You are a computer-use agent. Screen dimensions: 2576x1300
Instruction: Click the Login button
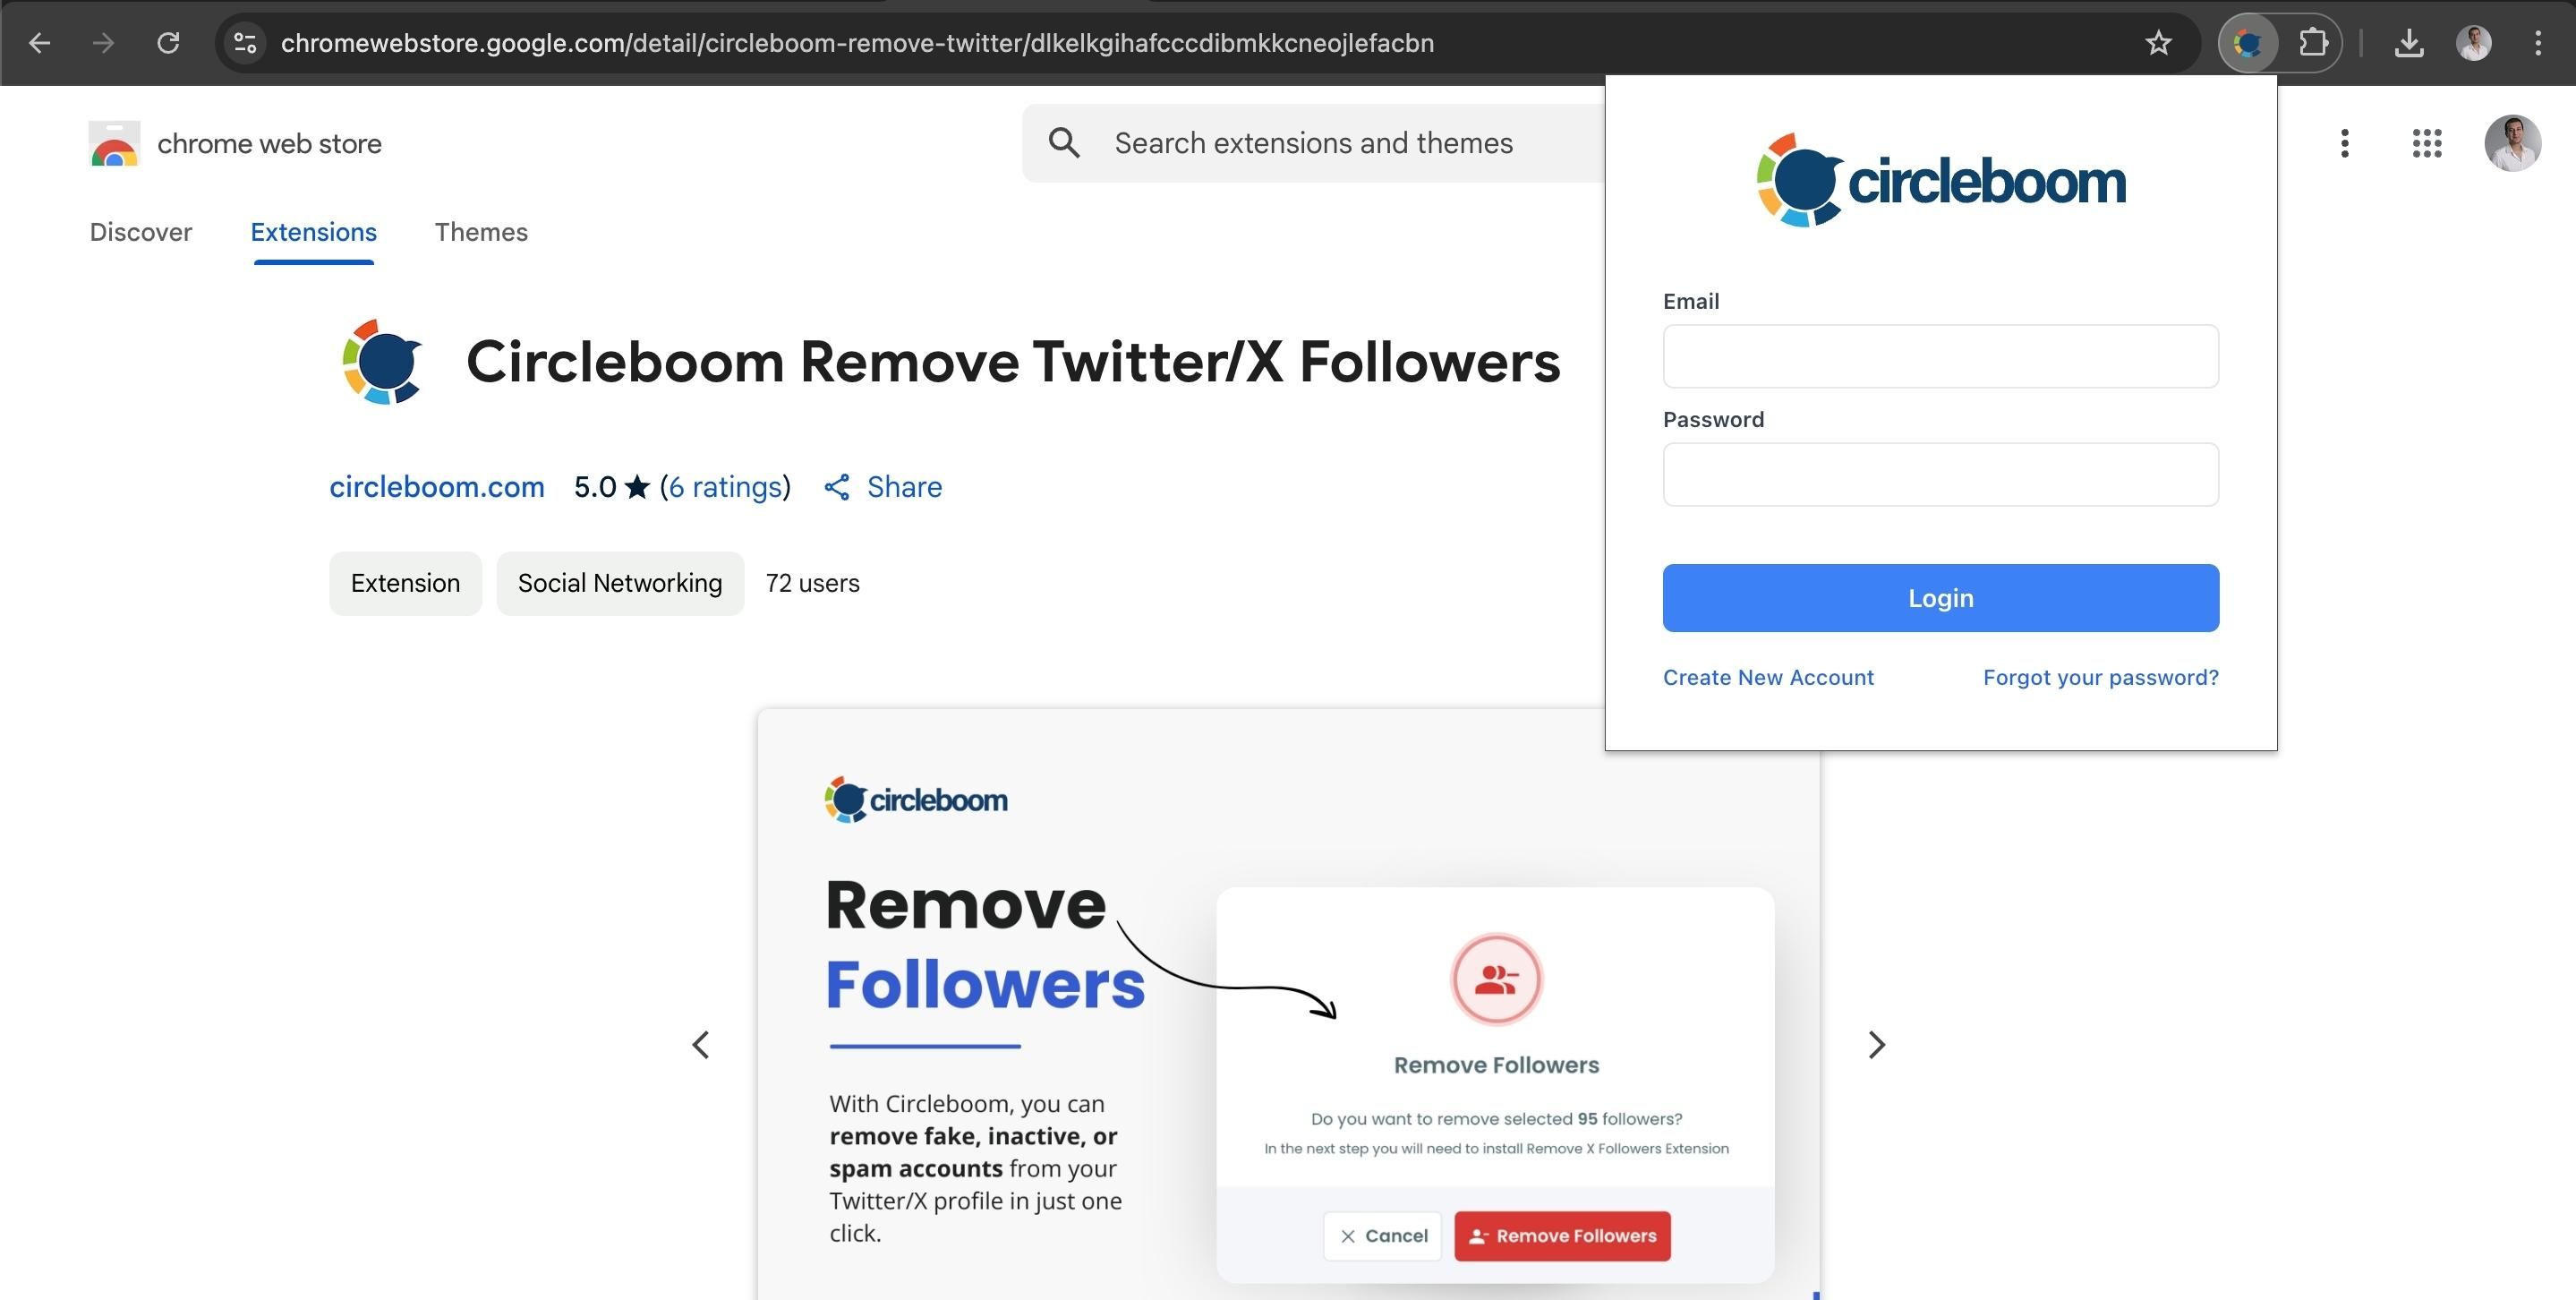point(1941,597)
